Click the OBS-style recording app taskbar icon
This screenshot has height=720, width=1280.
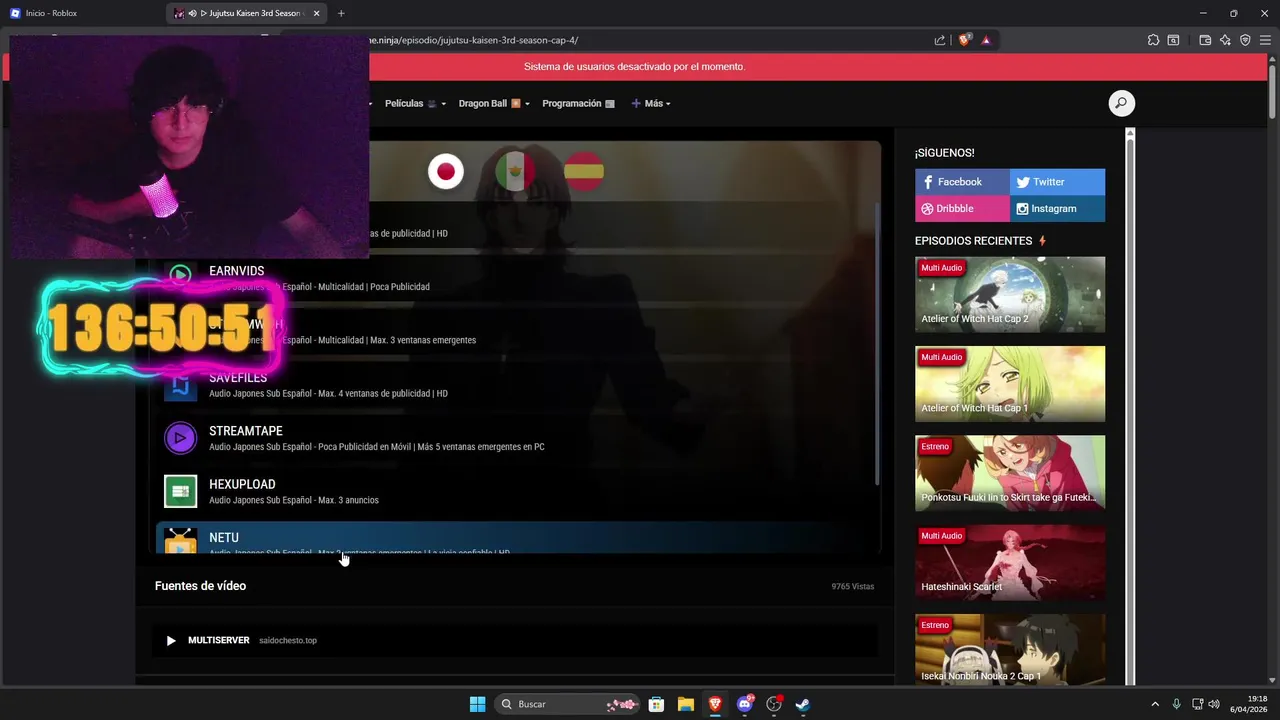click(x=773, y=704)
